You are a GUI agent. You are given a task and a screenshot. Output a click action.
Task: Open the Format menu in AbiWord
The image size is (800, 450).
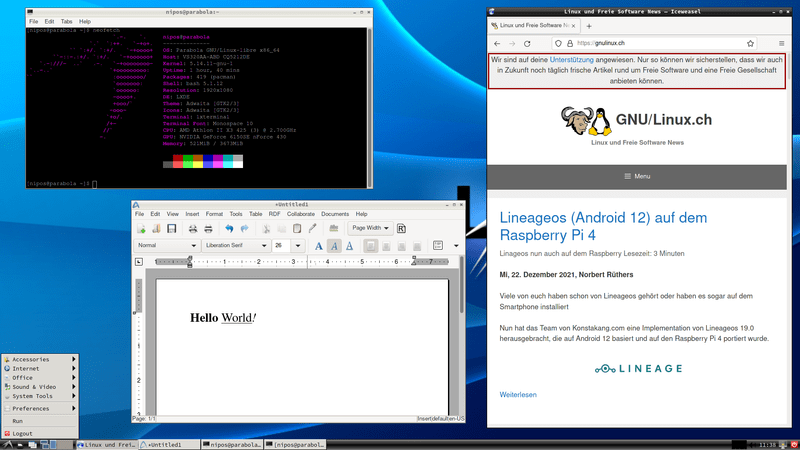(x=214, y=214)
